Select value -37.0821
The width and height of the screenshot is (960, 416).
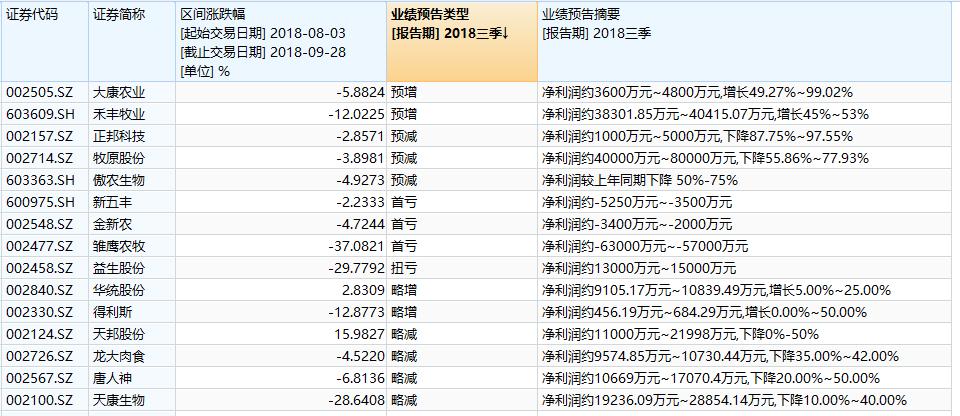[357, 247]
